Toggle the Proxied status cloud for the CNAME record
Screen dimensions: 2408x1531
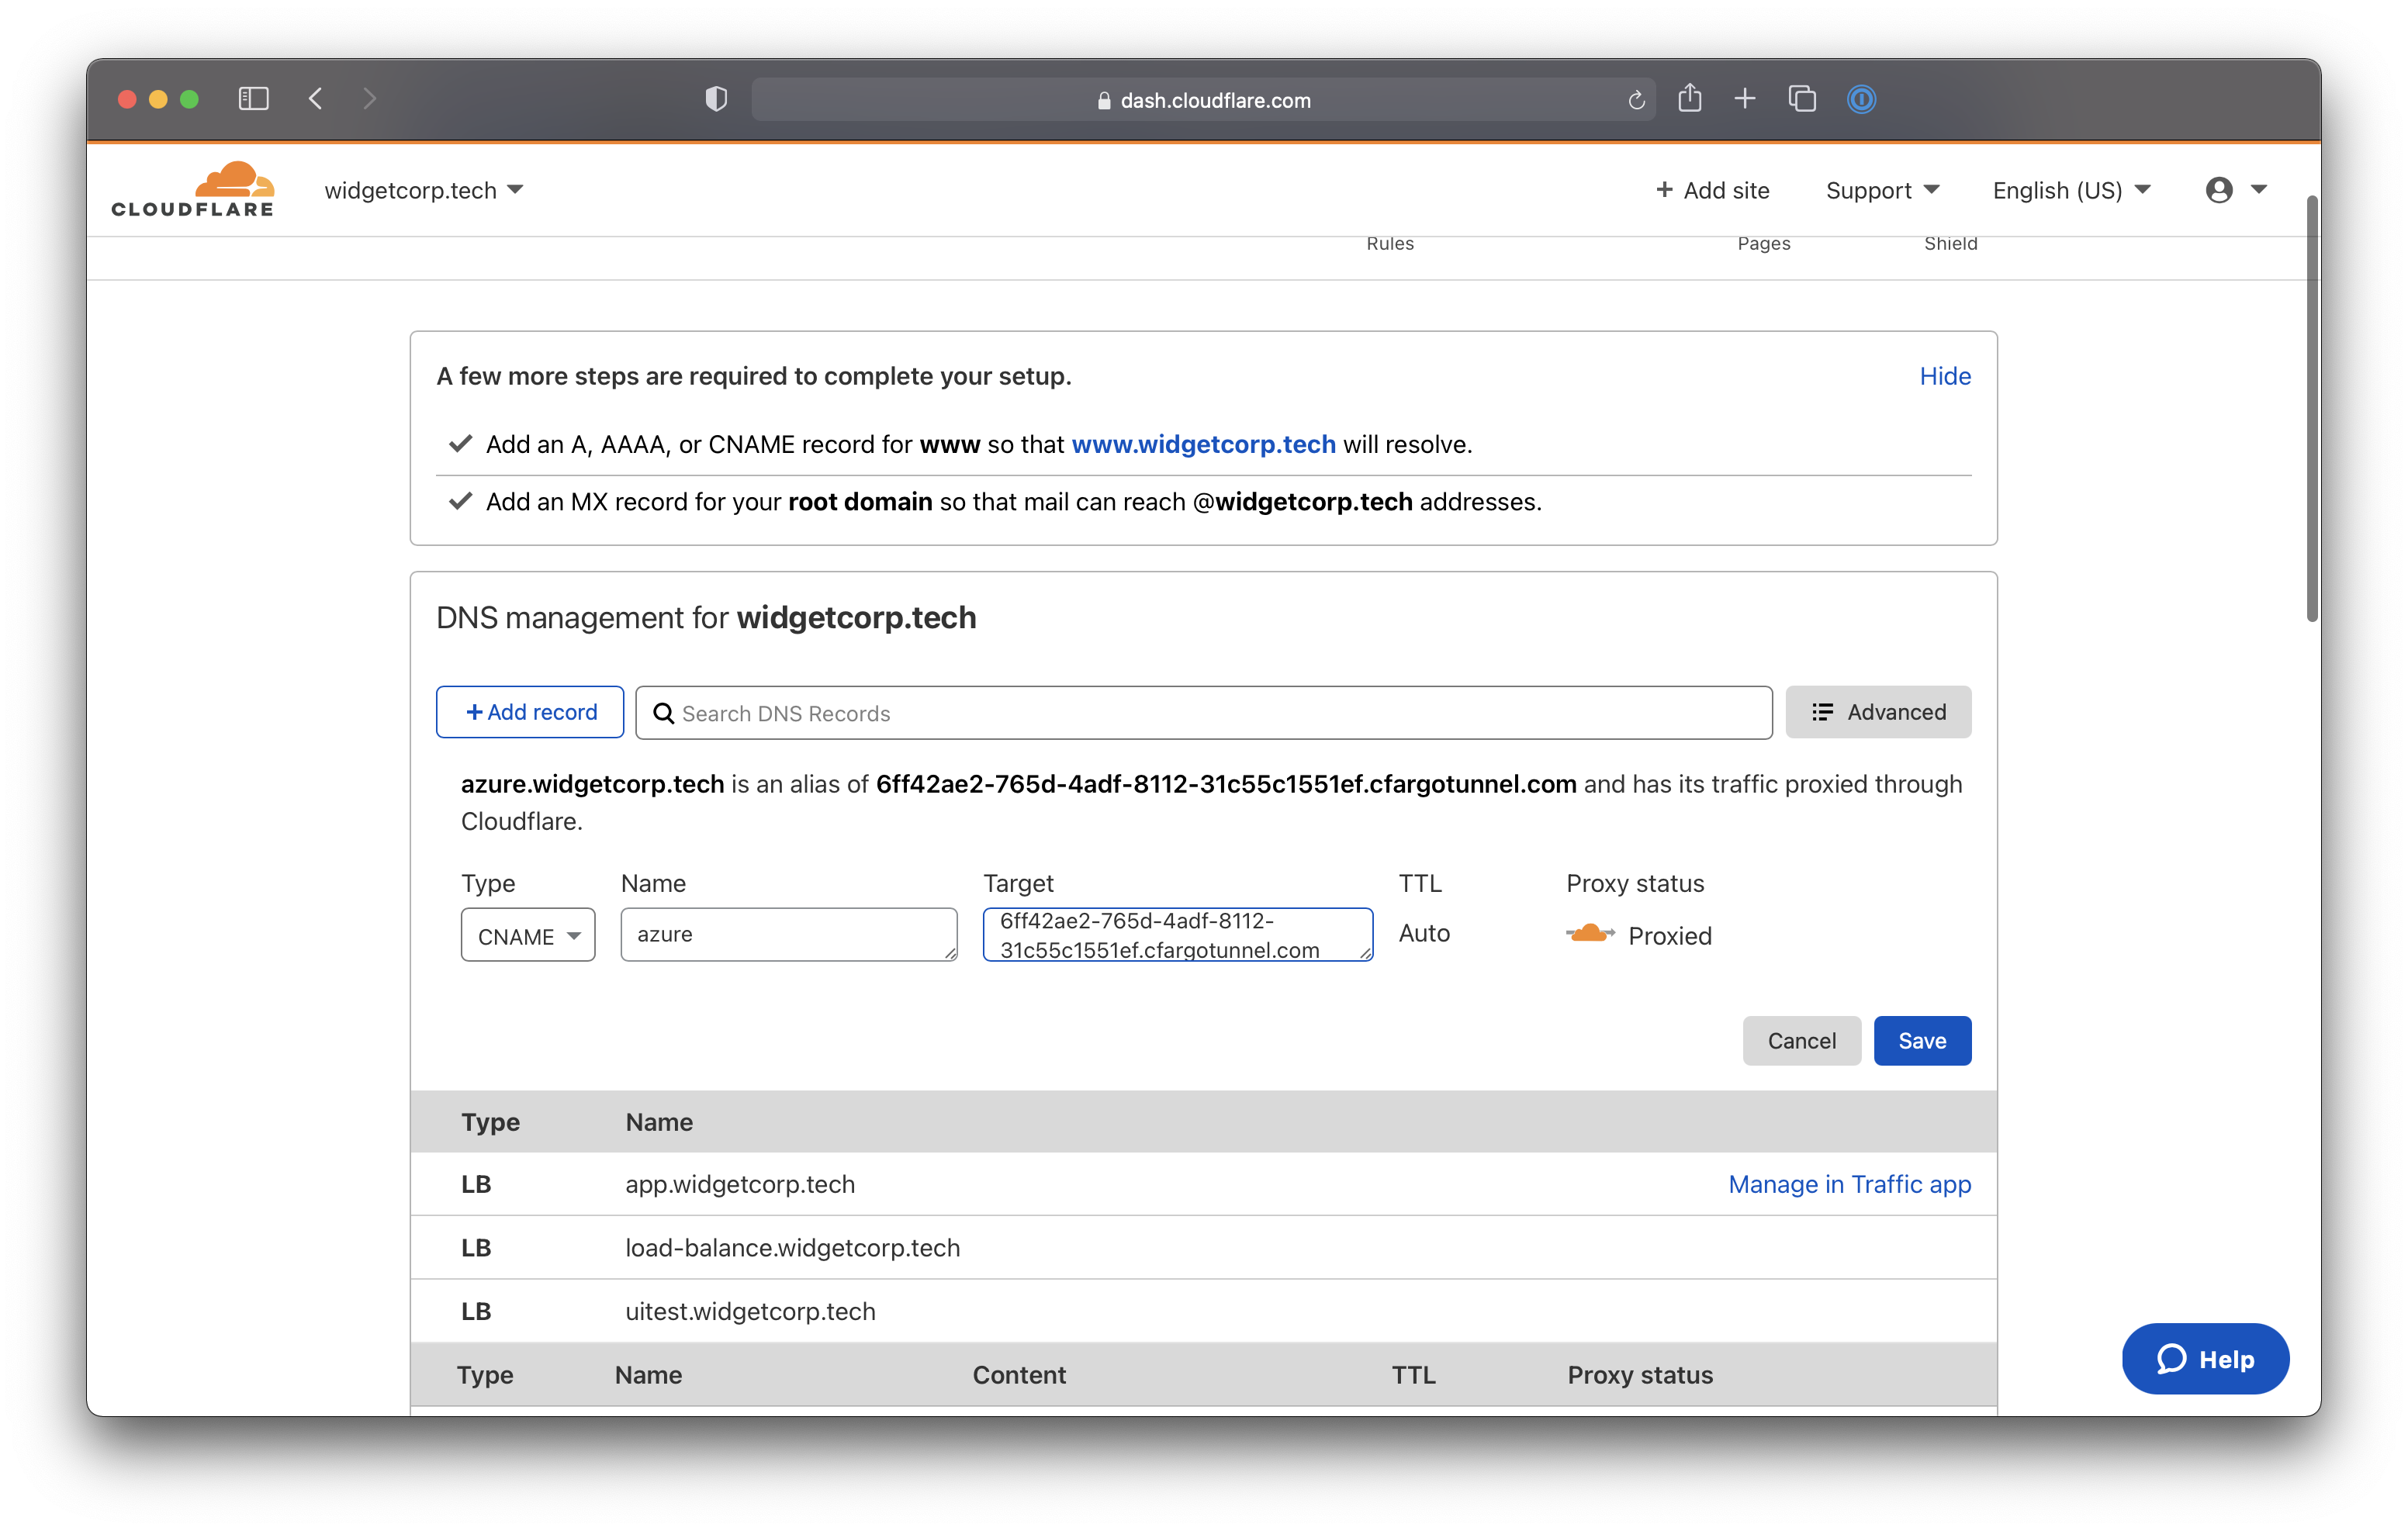pos(1590,934)
